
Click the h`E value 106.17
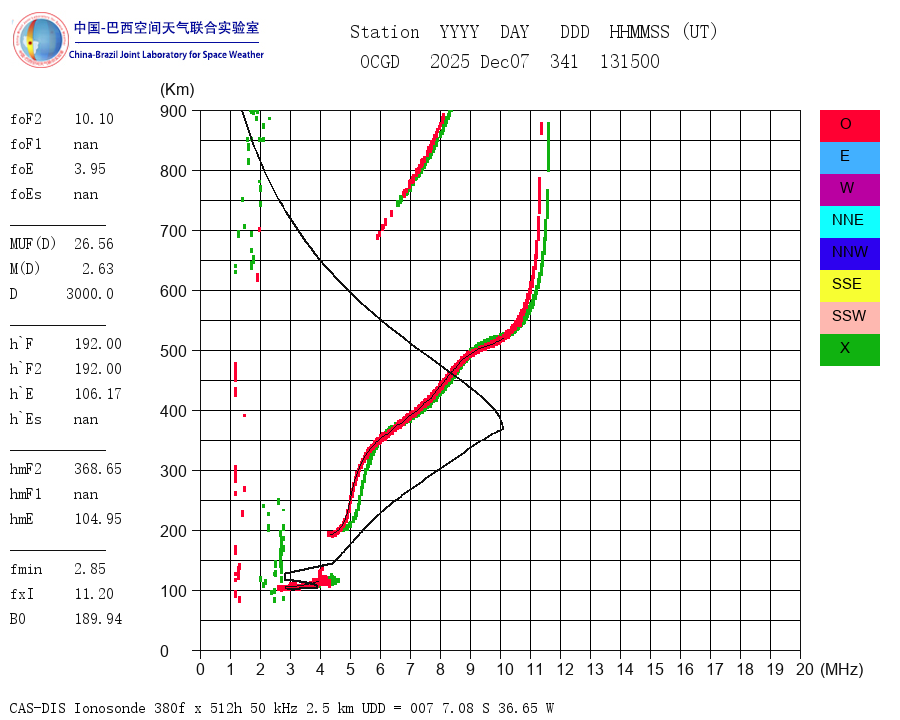(98, 394)
